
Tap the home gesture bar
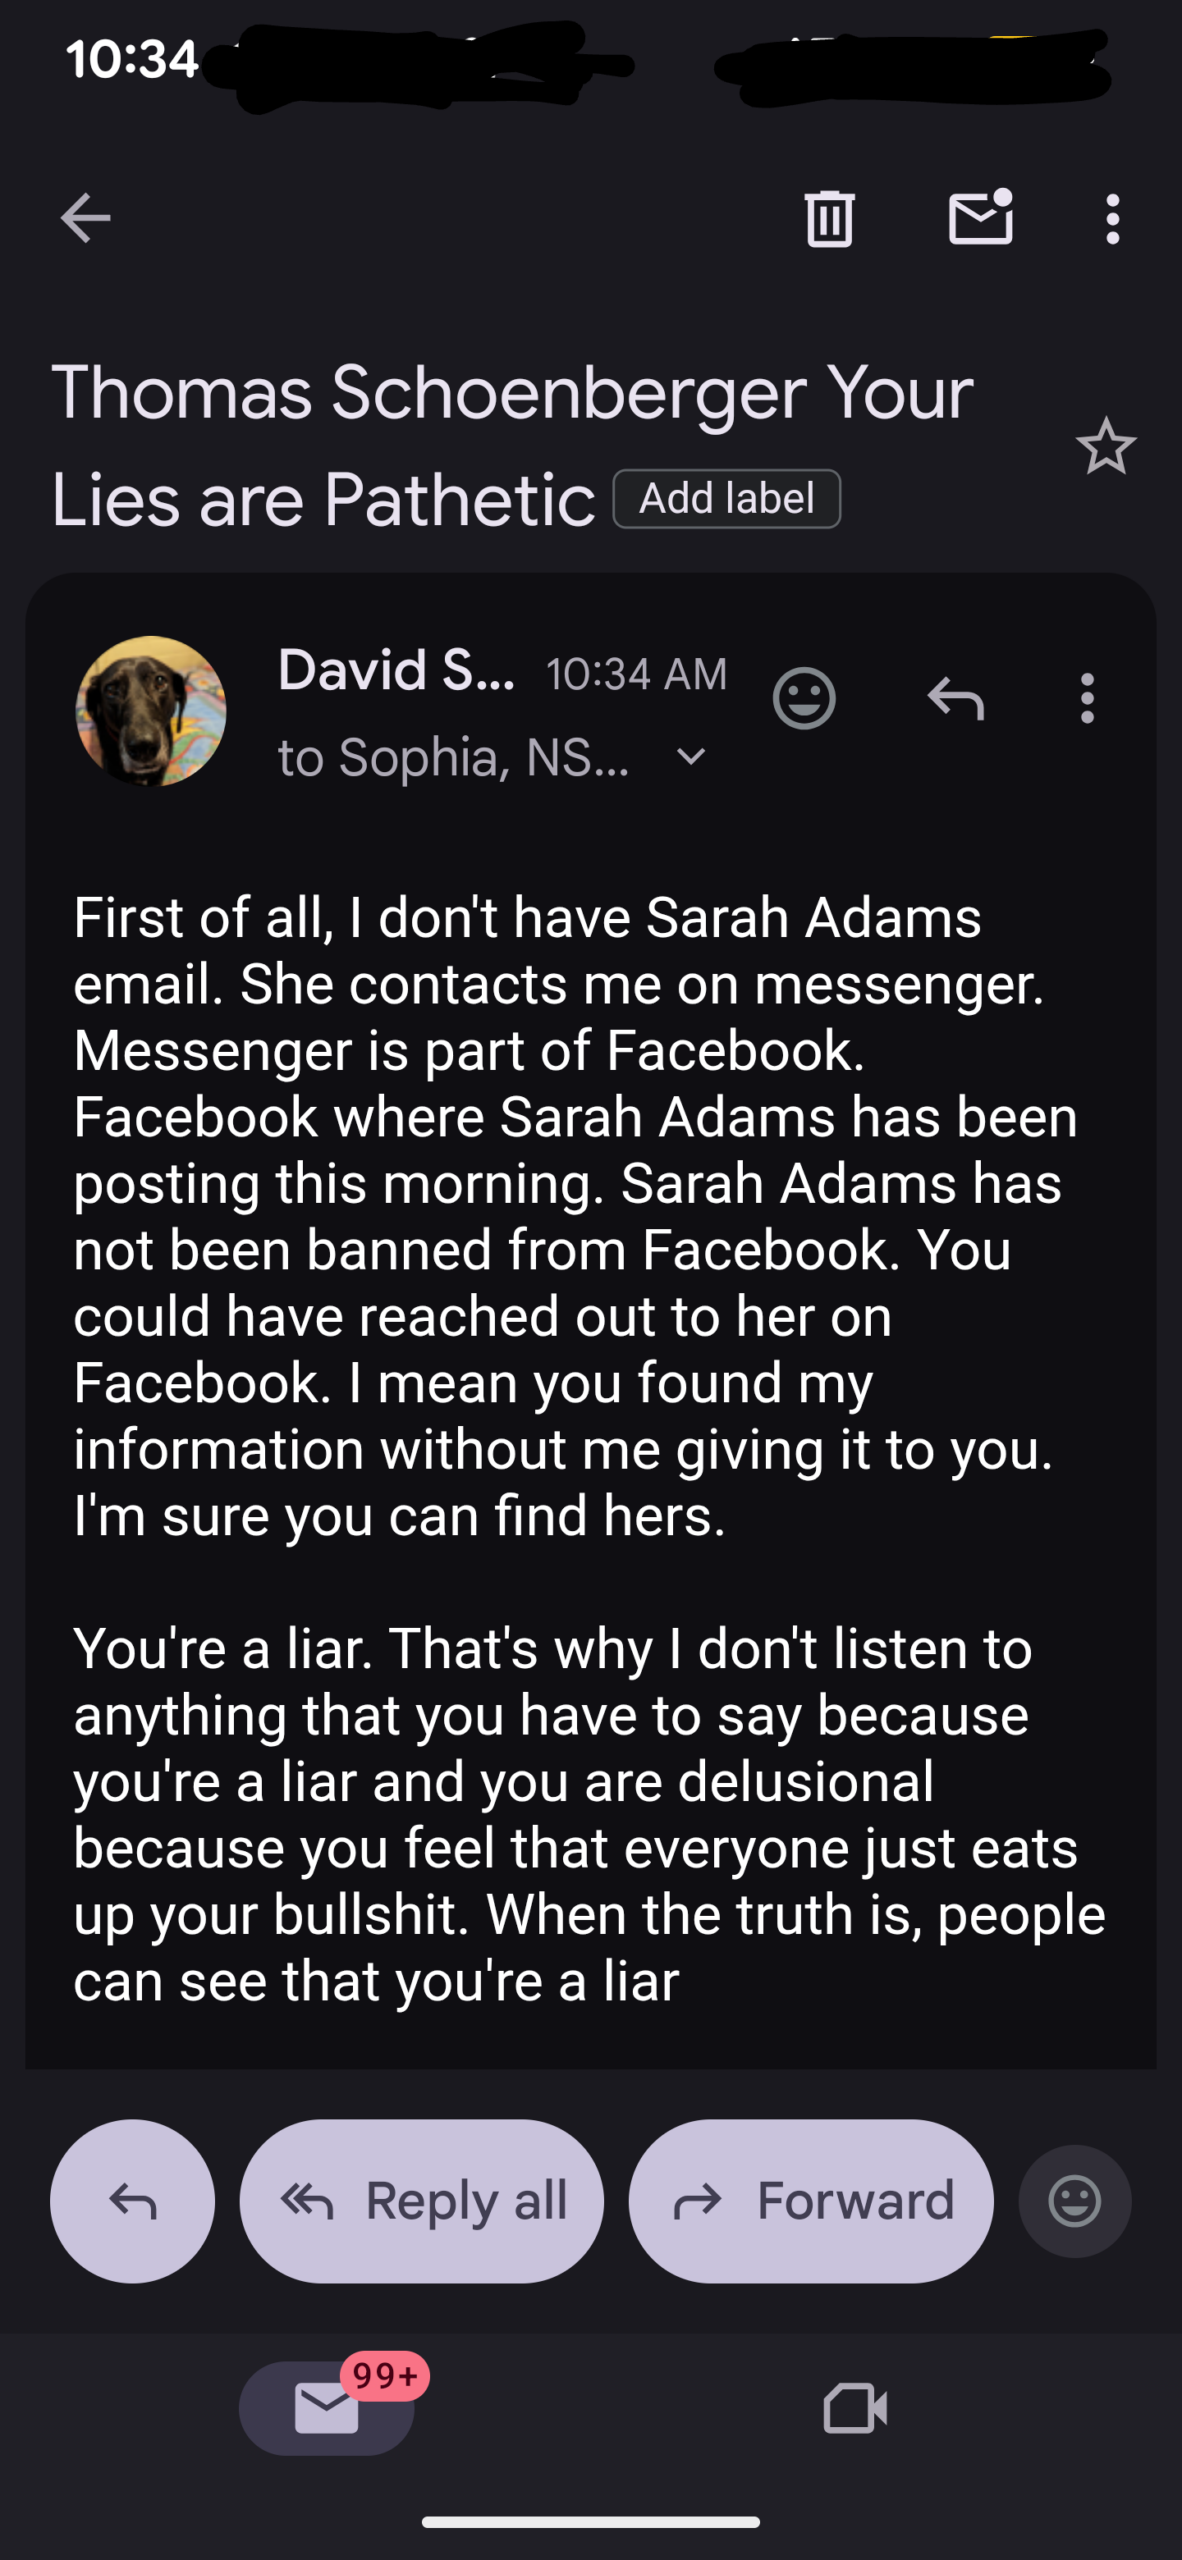point(591,2521)
